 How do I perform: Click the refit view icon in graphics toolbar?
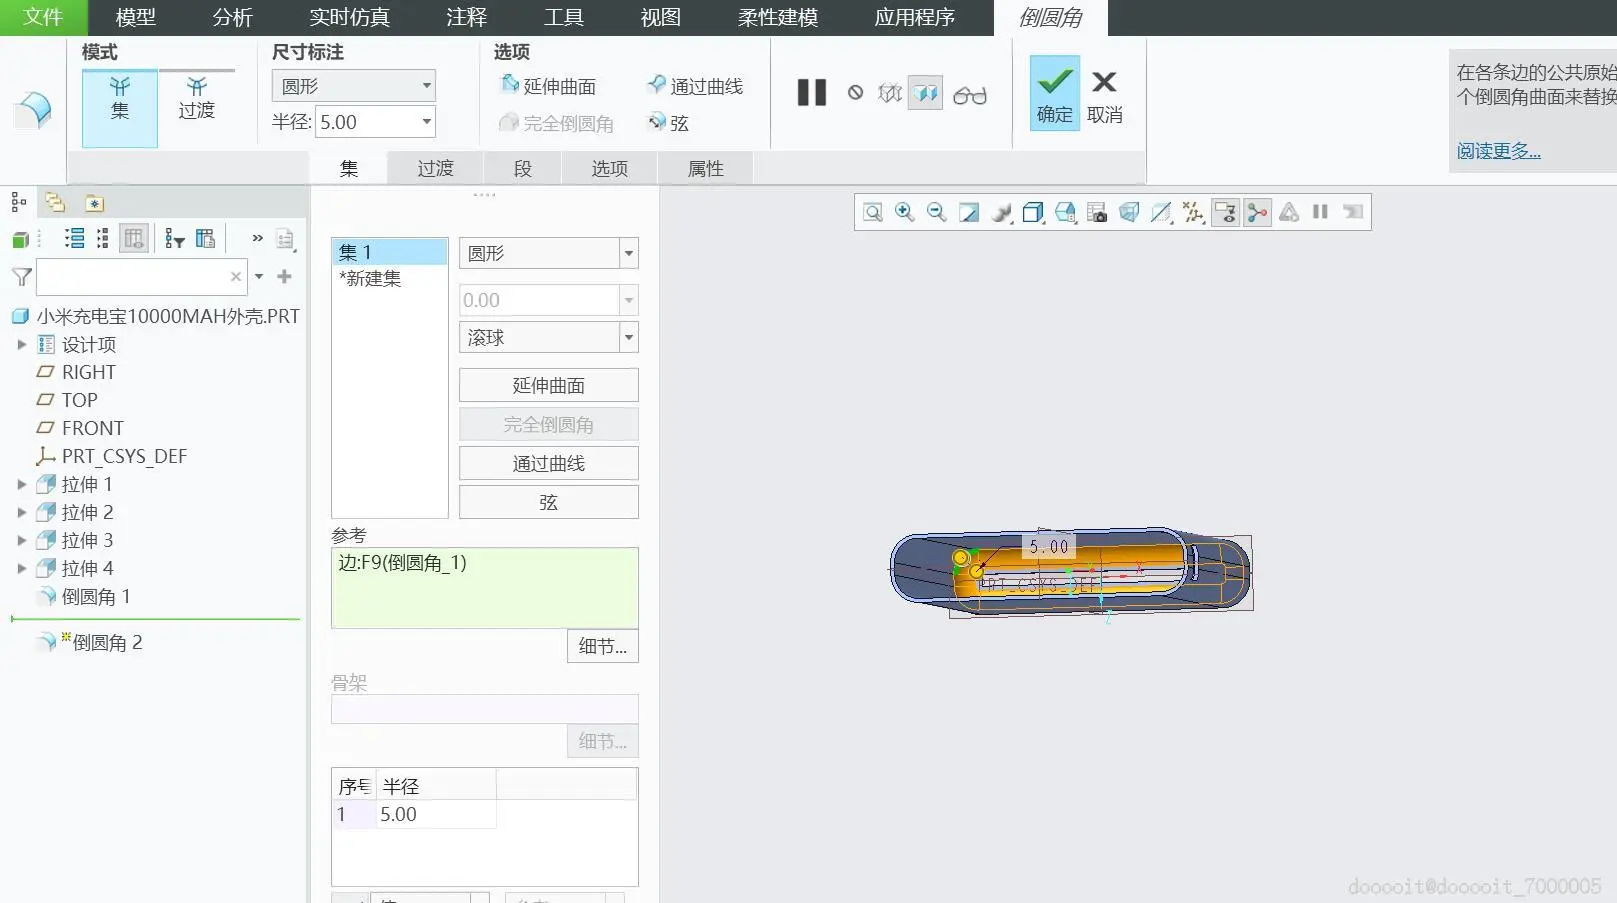click(x=873, y=212)
